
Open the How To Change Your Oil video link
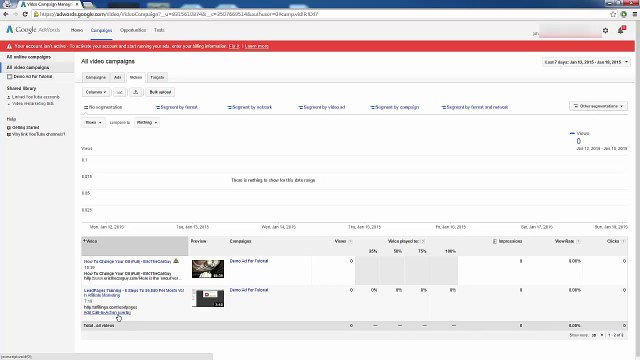[128, 261]
